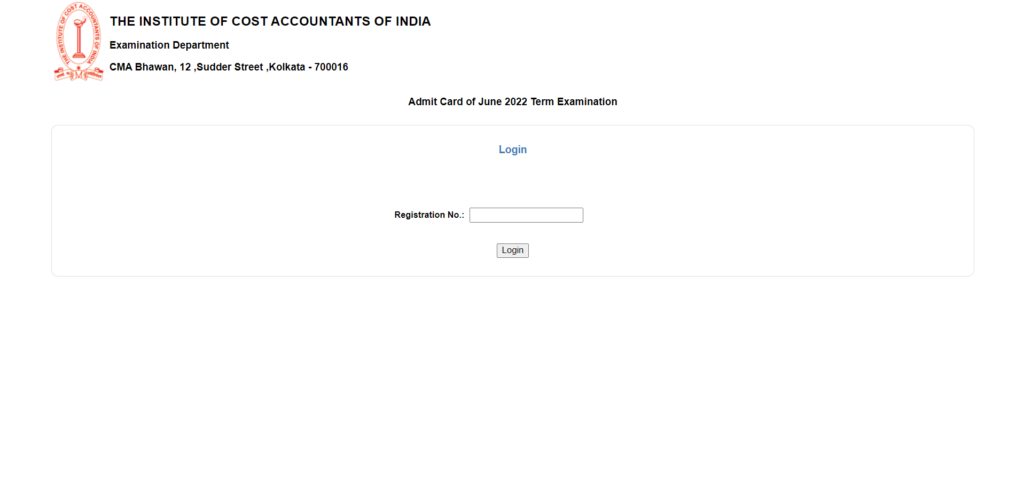Click the word "Examination" in the Examination Department line

click(139, 45)
